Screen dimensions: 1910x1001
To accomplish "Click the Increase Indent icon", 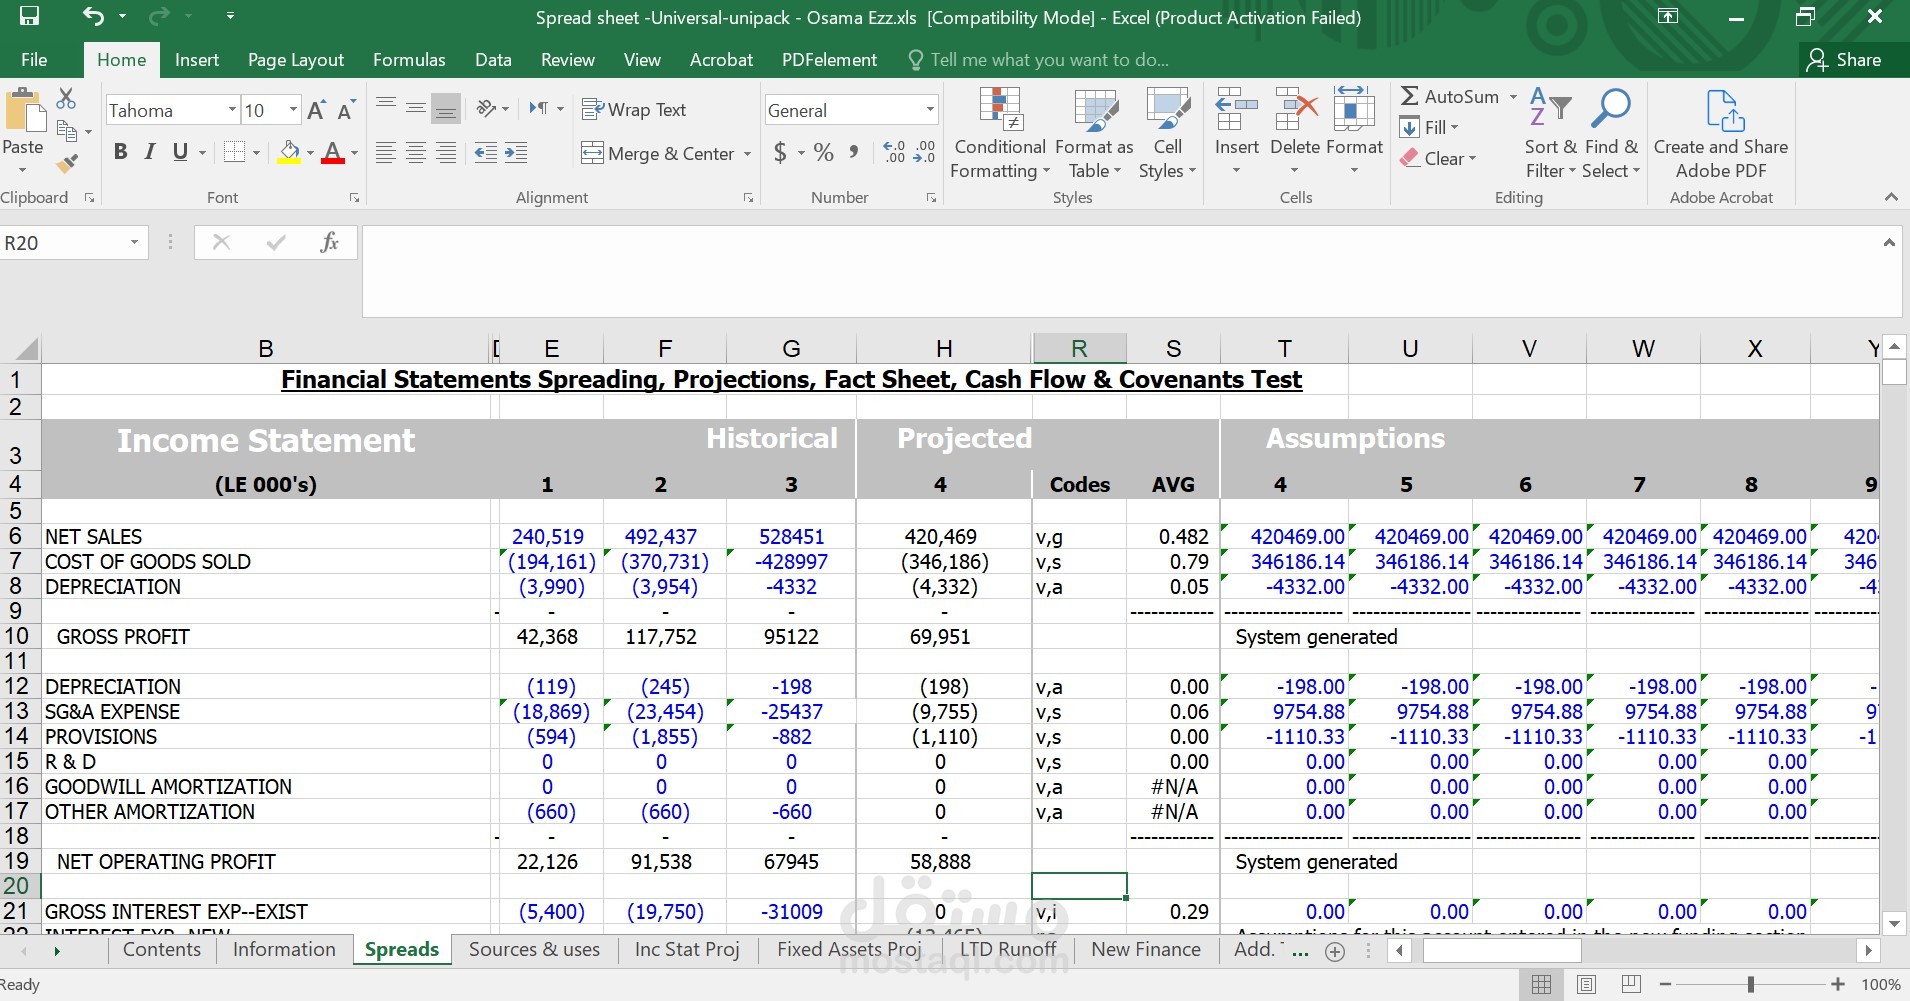I will (516, 153).
